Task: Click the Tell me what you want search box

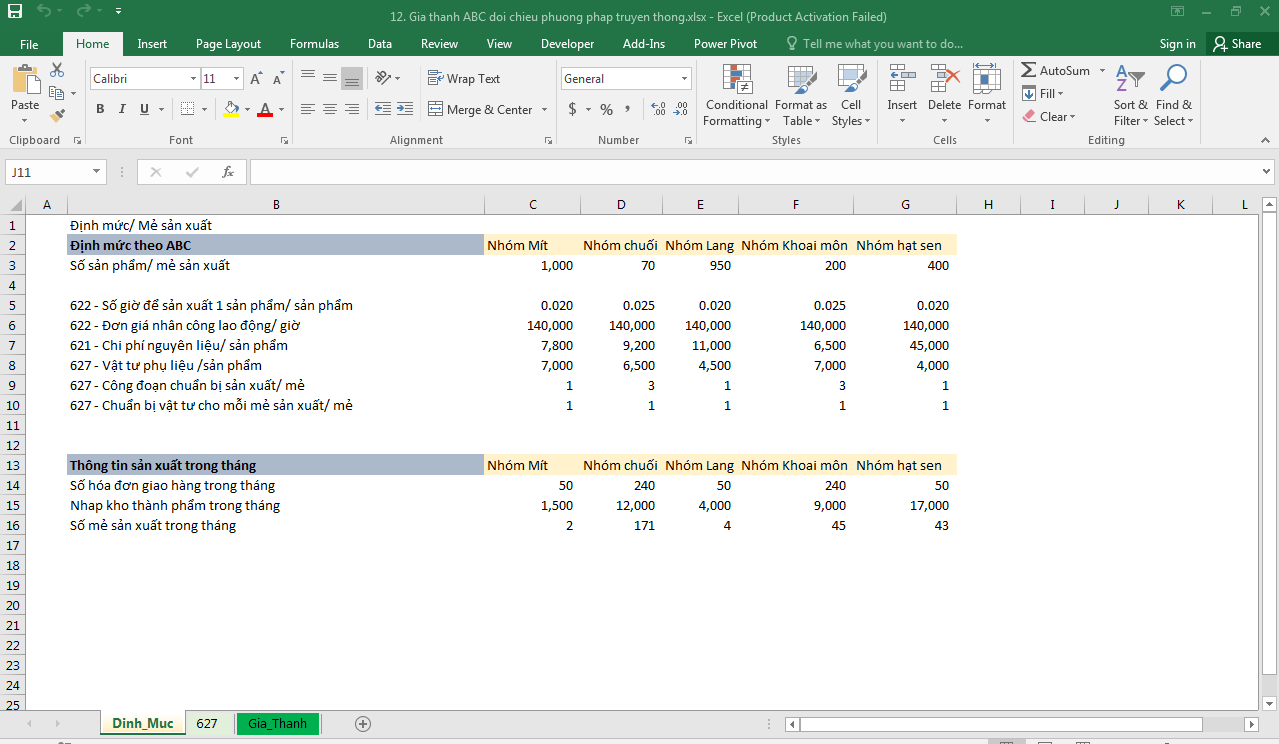Action: [x=875, y=44]
